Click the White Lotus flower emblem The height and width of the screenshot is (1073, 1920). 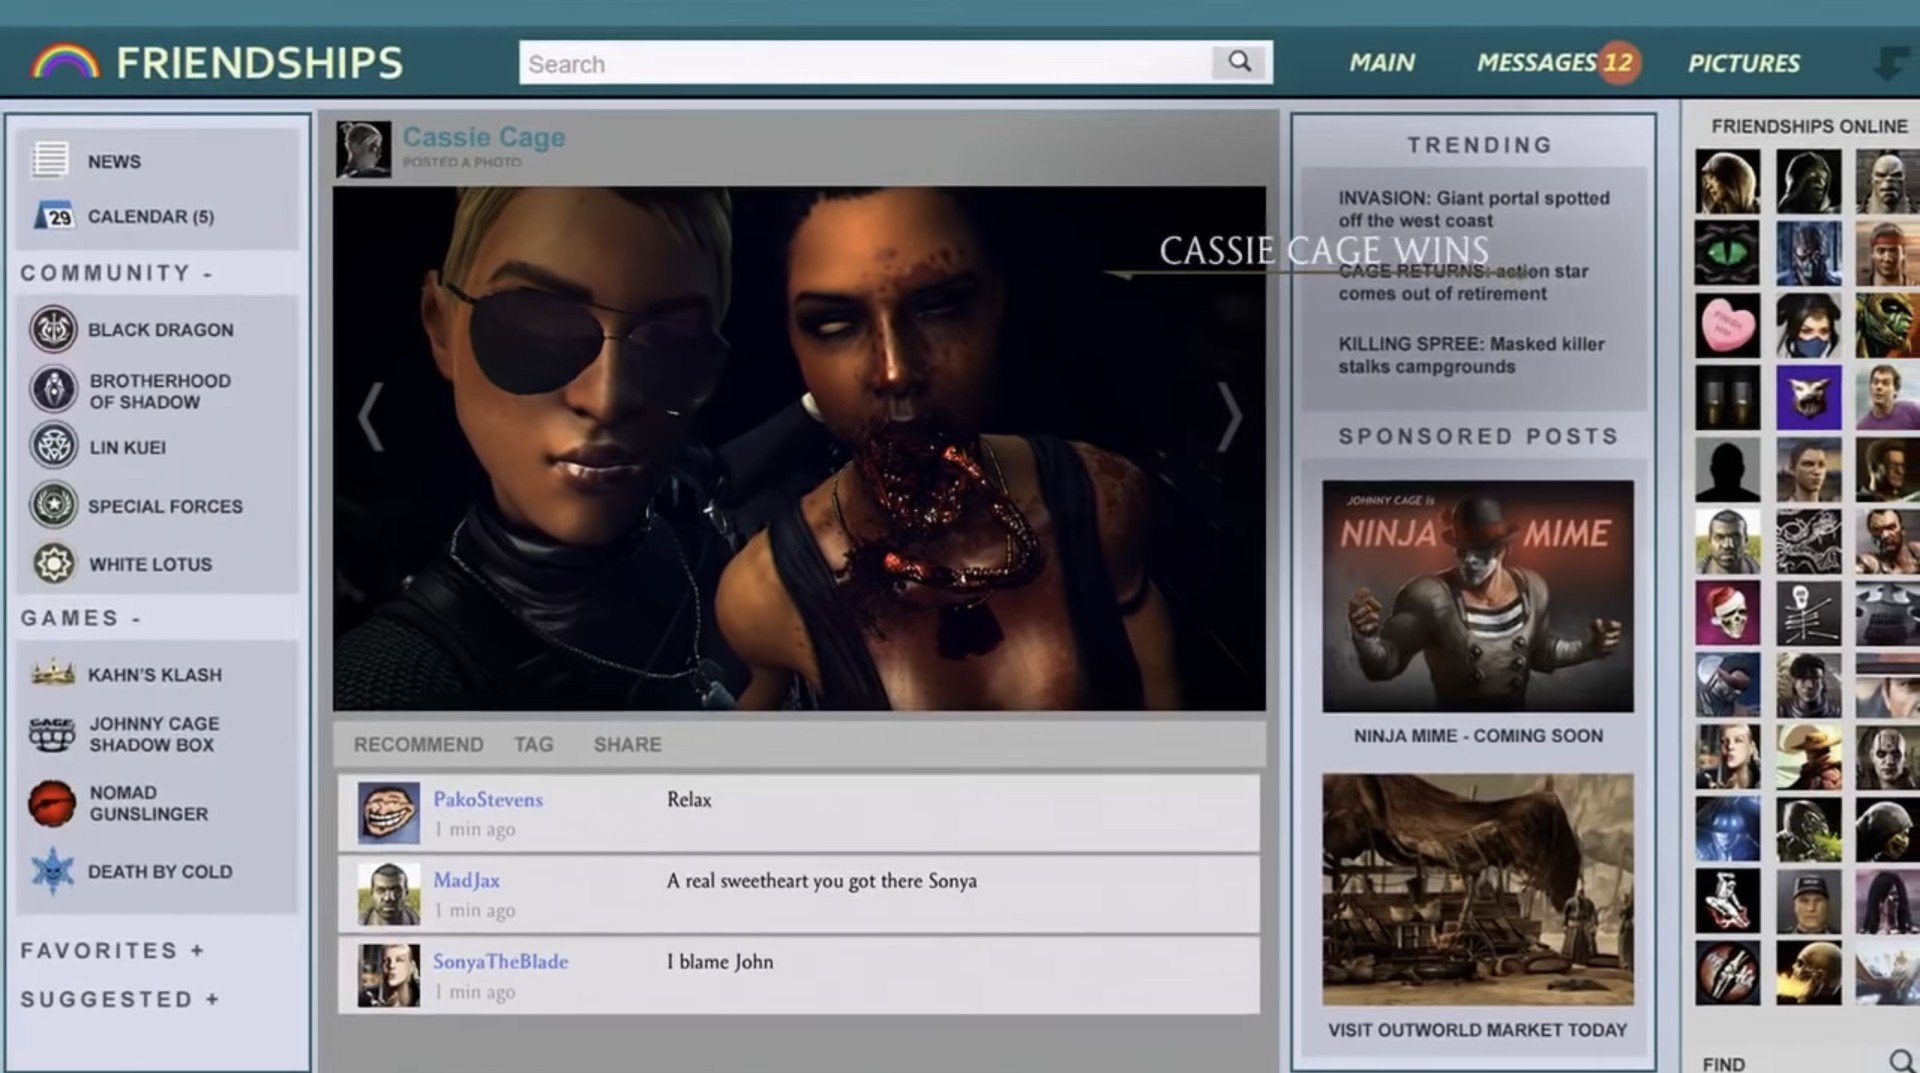pos(53,564)
